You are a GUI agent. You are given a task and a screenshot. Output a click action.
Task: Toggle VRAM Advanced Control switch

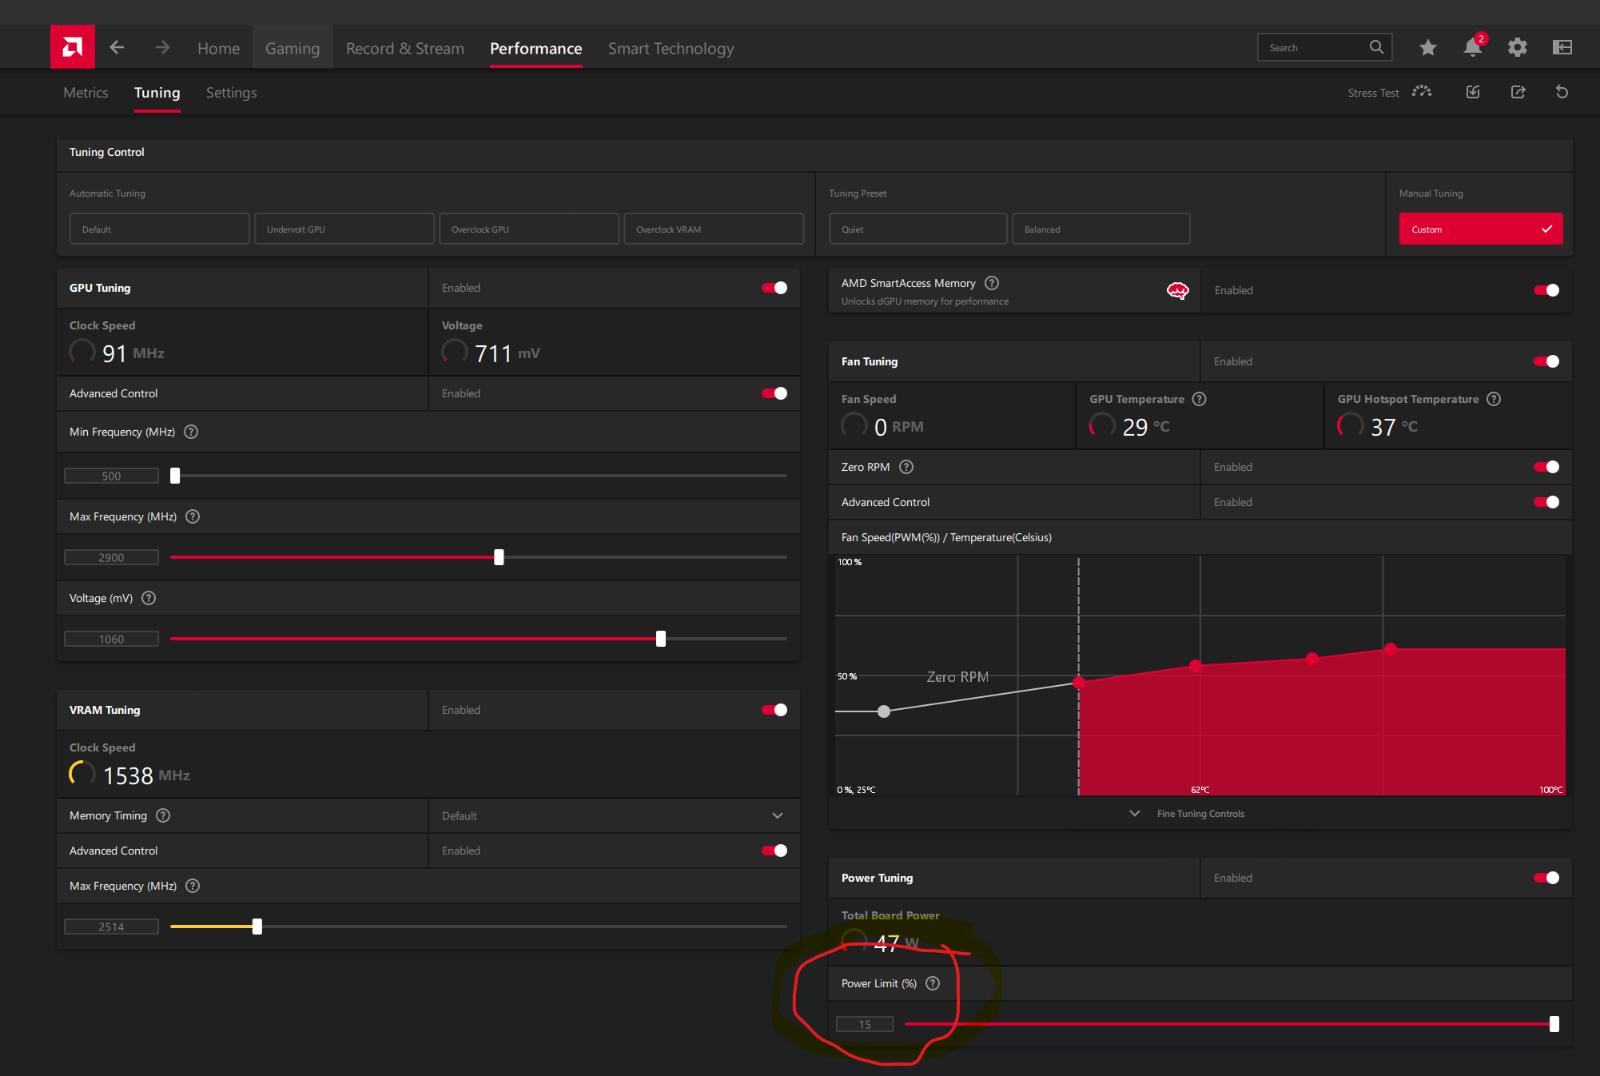[x=775, y=851]
